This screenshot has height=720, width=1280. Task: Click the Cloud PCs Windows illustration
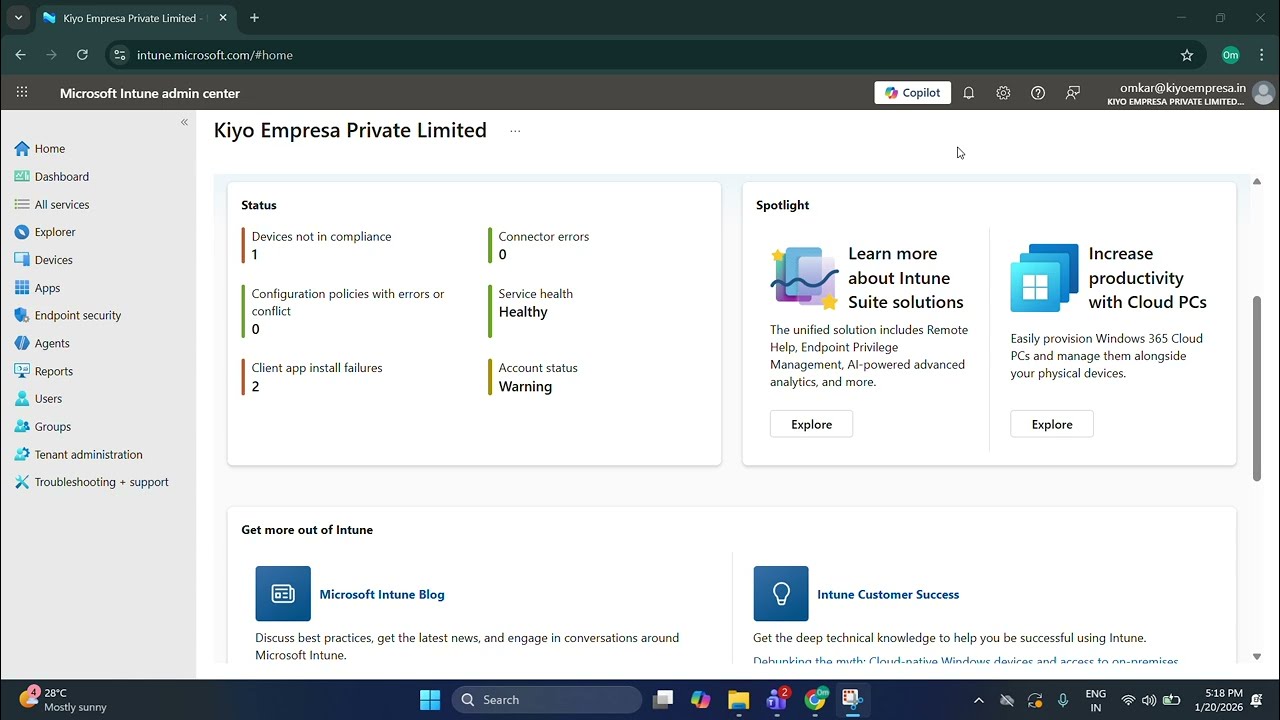click(x=1044, y=278)
